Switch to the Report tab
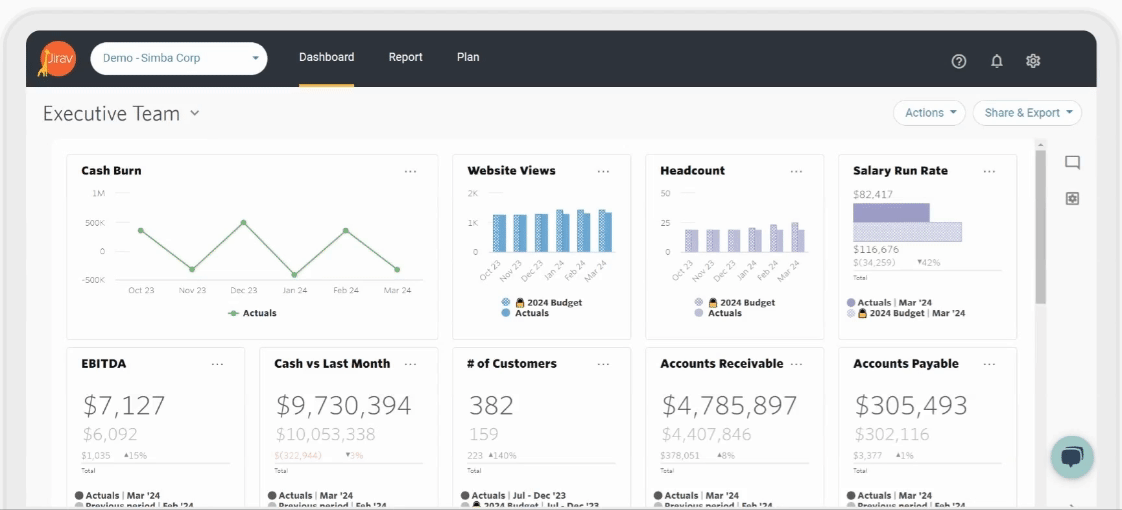 (405, 58)
